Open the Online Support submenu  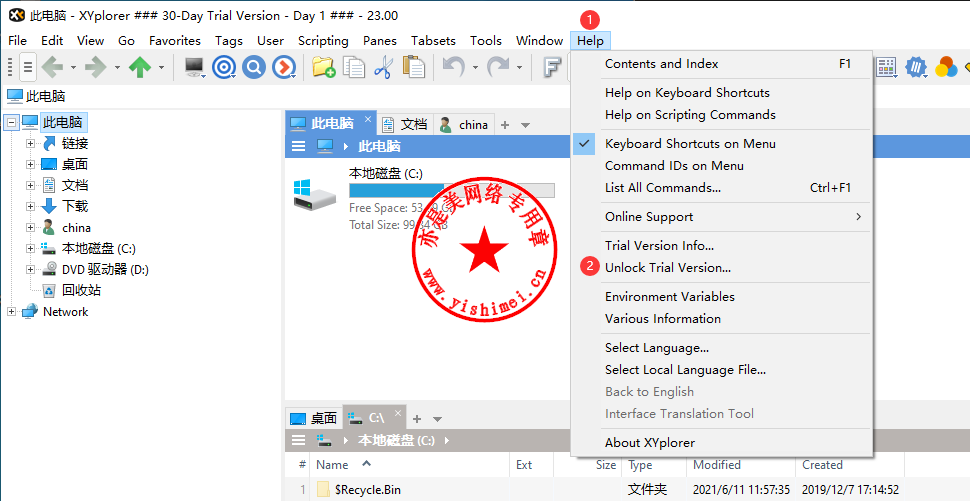click(721, 216)
